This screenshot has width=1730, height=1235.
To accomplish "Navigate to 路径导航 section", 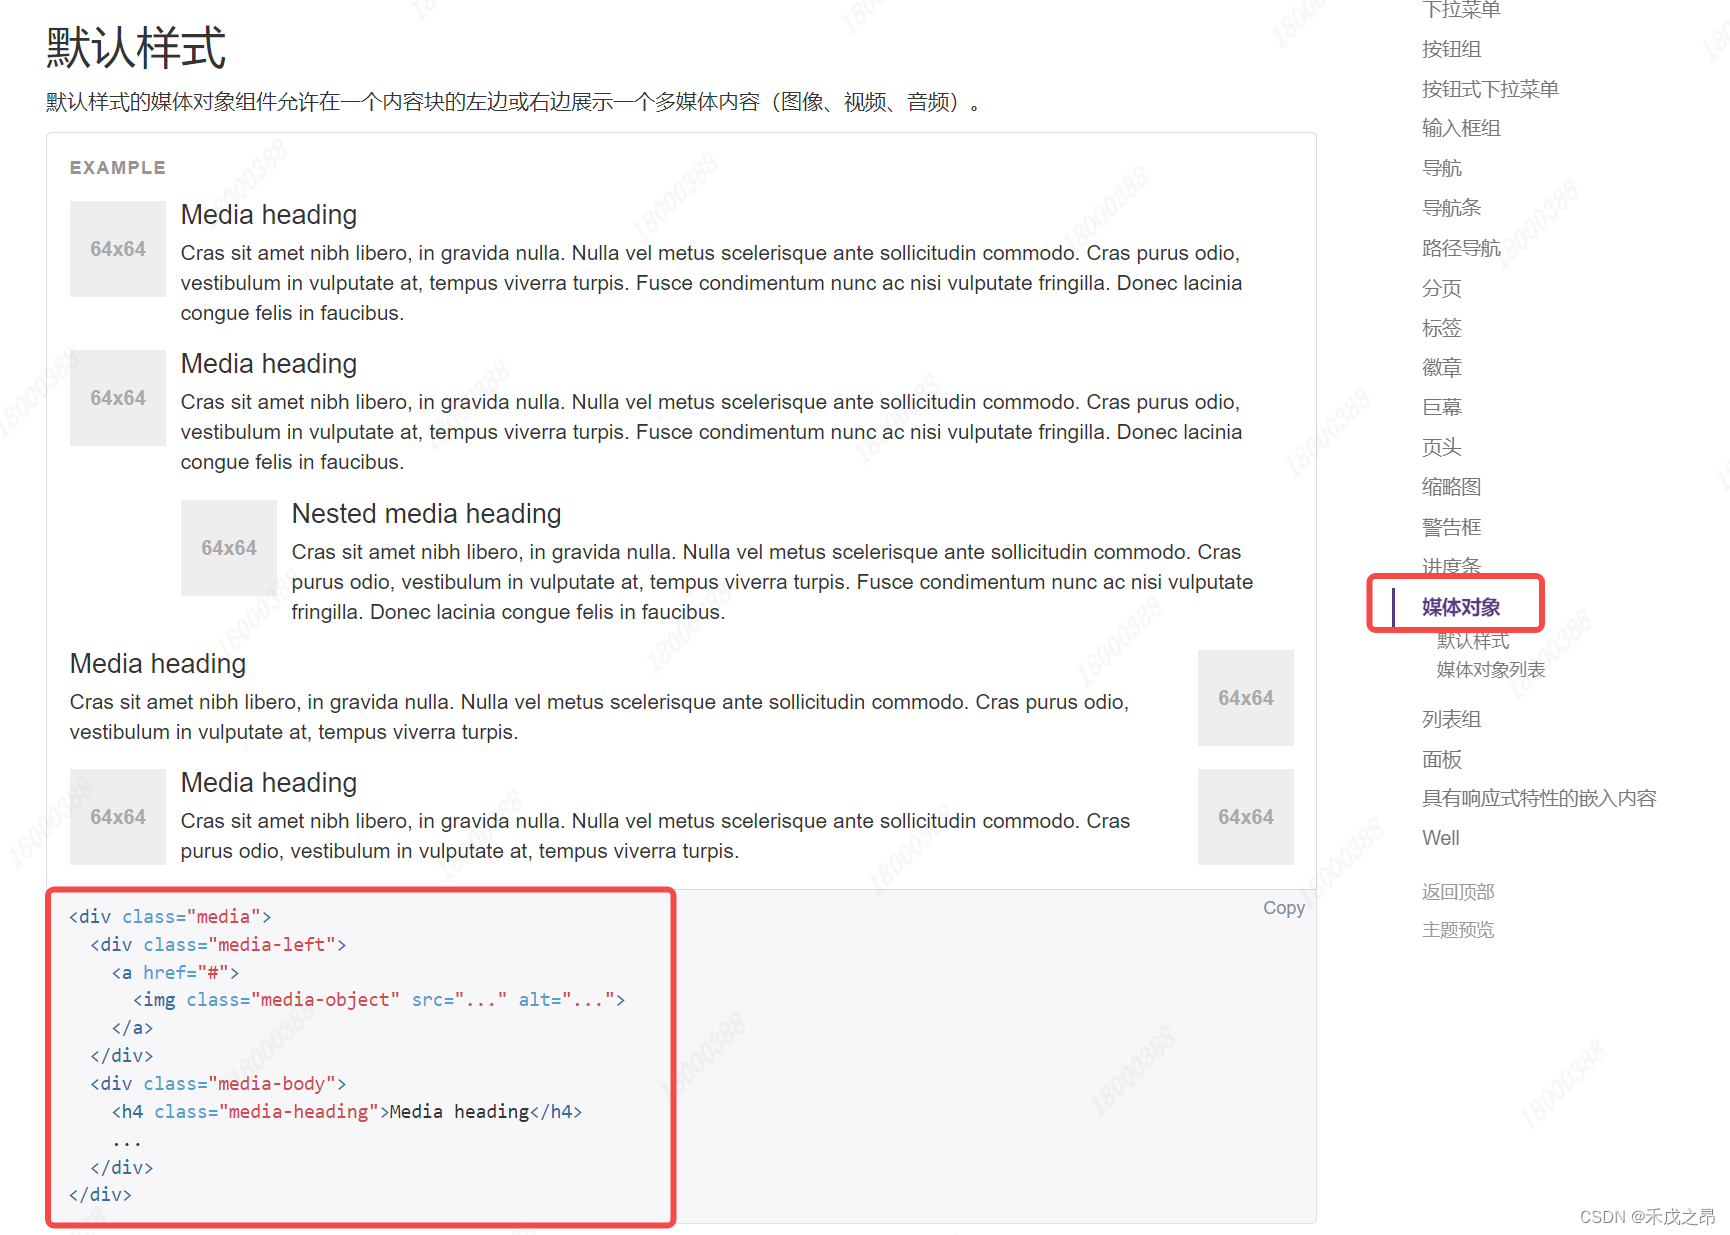I will pyautogui.click(x=1461, y=248).
